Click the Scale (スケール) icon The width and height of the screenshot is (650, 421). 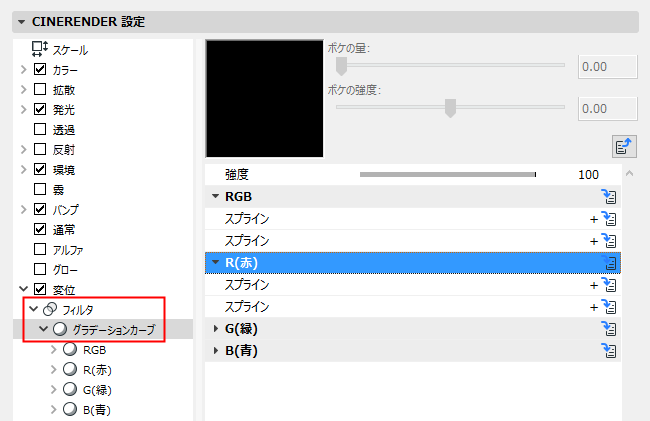point(40,49)
